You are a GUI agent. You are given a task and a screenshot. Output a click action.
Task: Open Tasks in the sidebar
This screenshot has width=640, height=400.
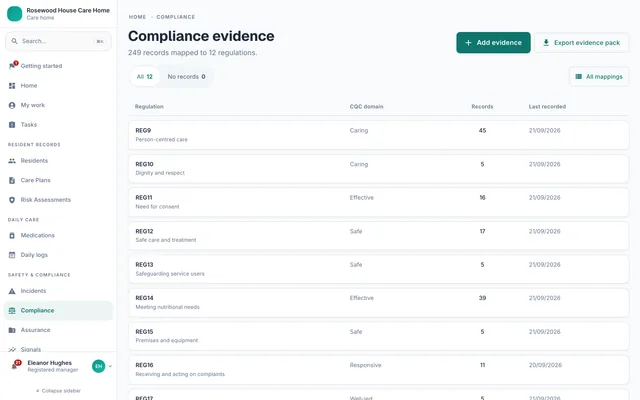[x=58, y=125]
